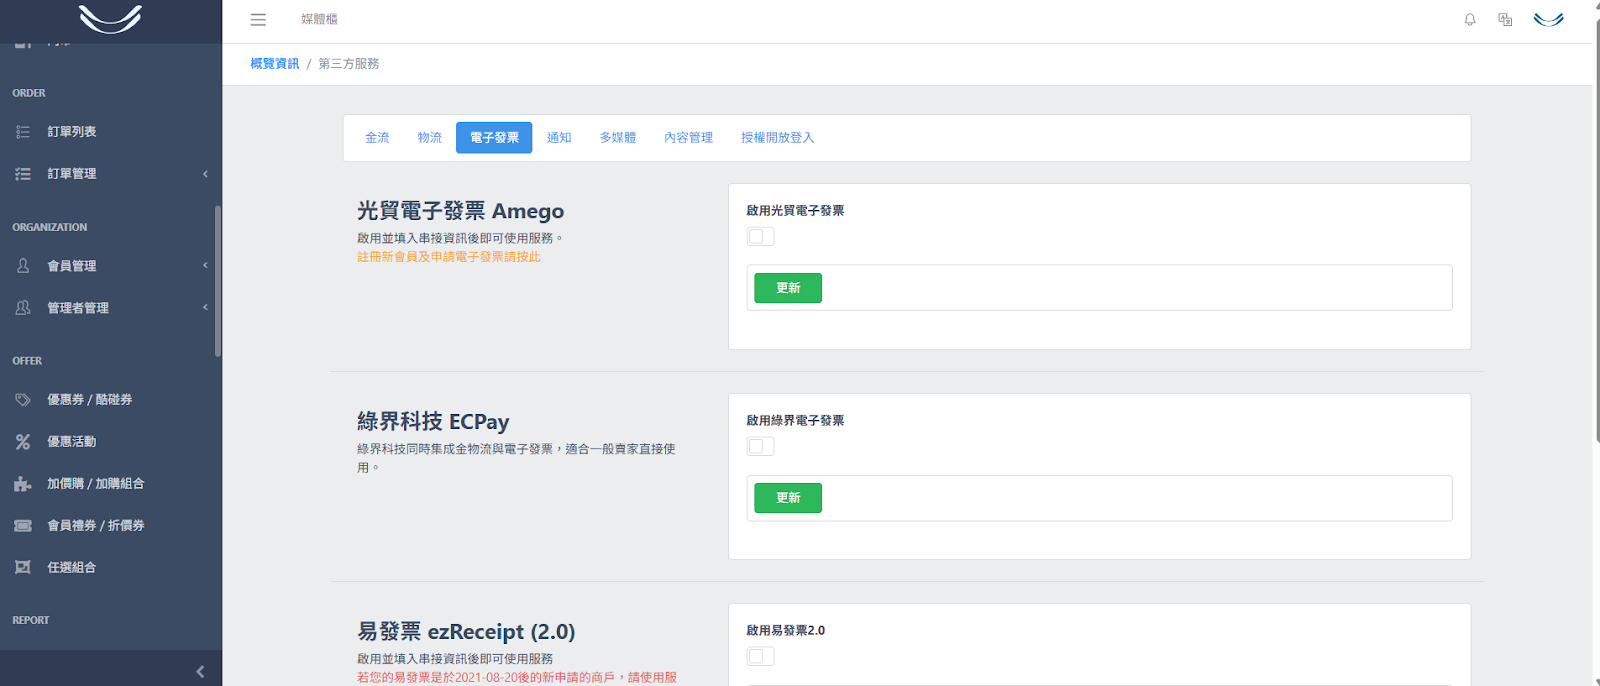The width and height of the screenshot is (1600, 686).
Task: Switch to the 金流 tab
Action: point(377,138)
